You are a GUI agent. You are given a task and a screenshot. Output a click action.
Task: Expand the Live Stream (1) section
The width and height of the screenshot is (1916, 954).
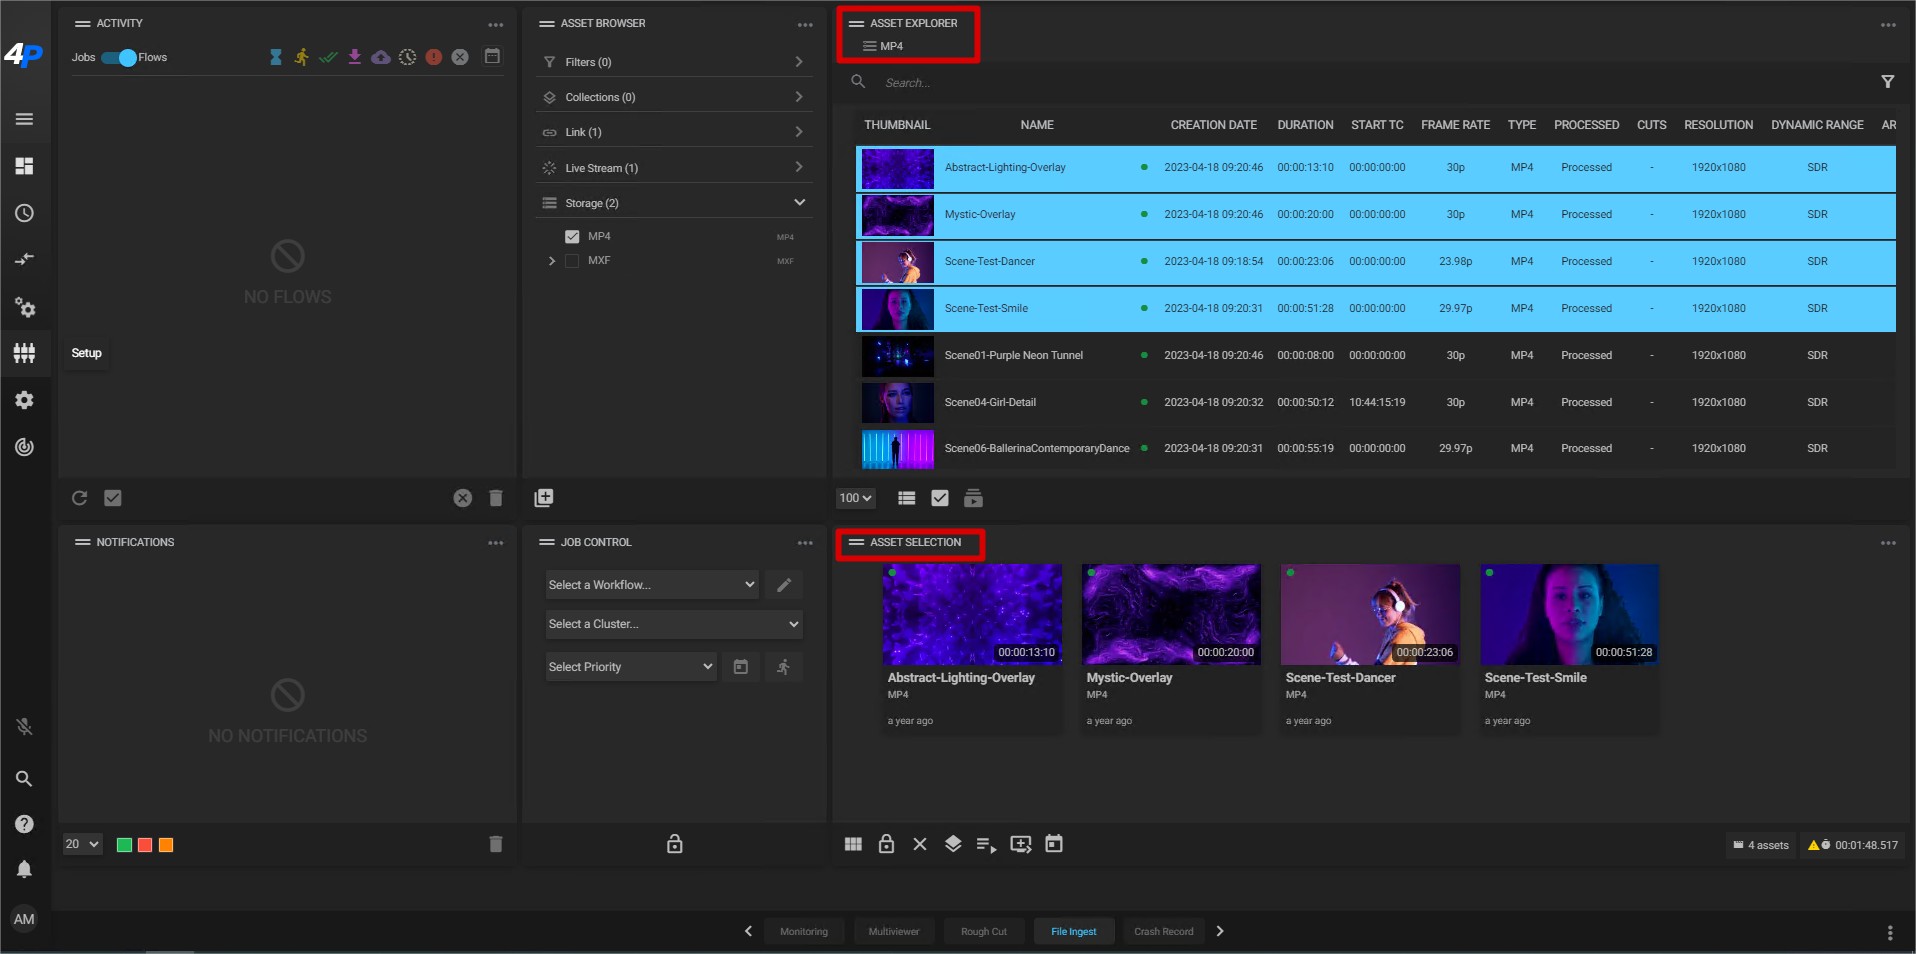pos(675,168)
